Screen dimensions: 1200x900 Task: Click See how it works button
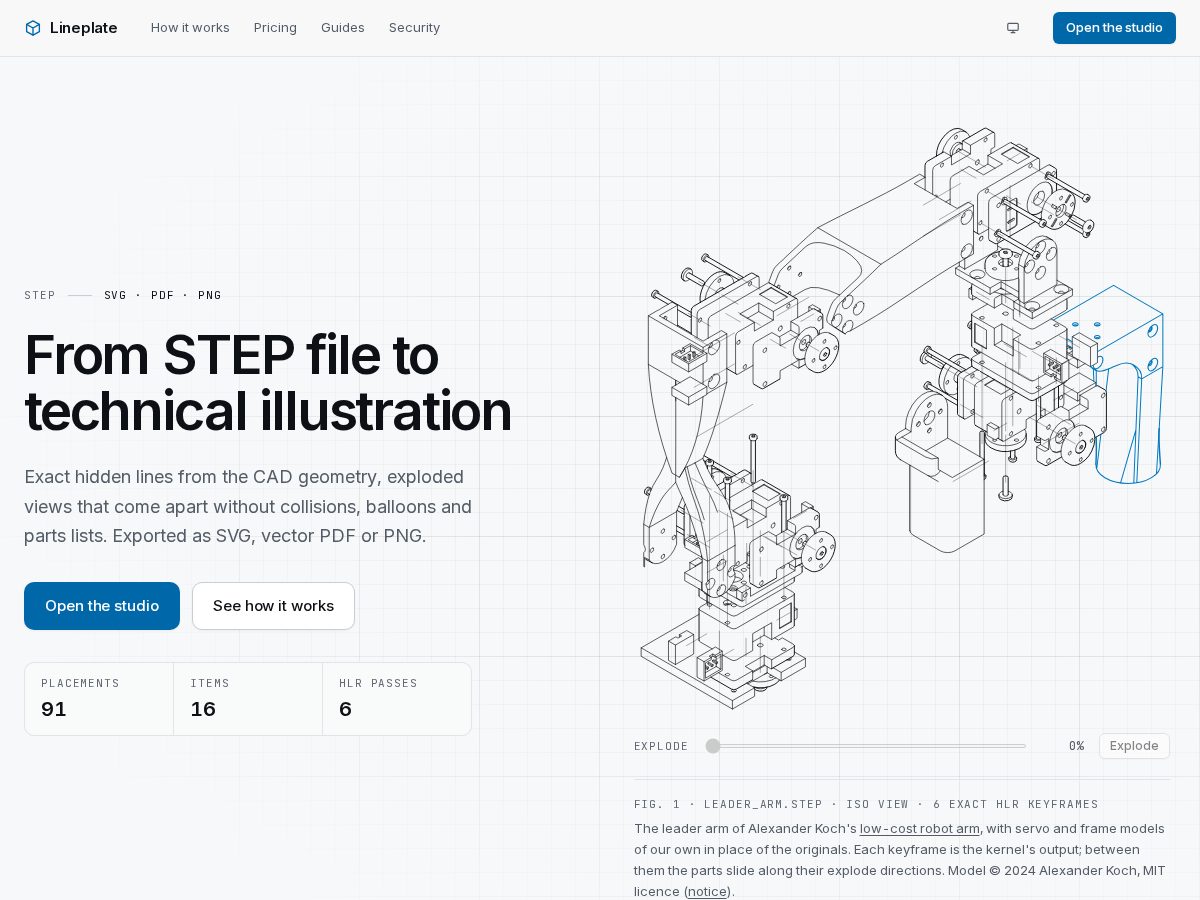273,606
